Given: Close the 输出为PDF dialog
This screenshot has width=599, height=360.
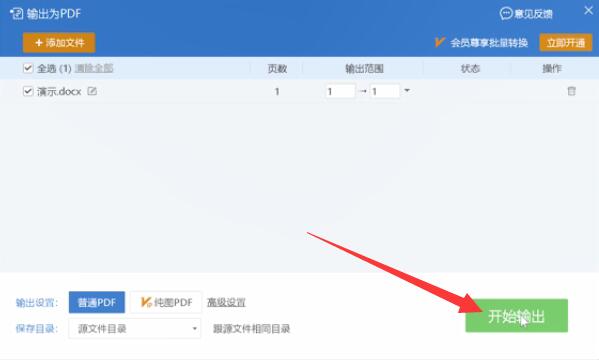Looking at the screenshot, I should pos(588,11).
